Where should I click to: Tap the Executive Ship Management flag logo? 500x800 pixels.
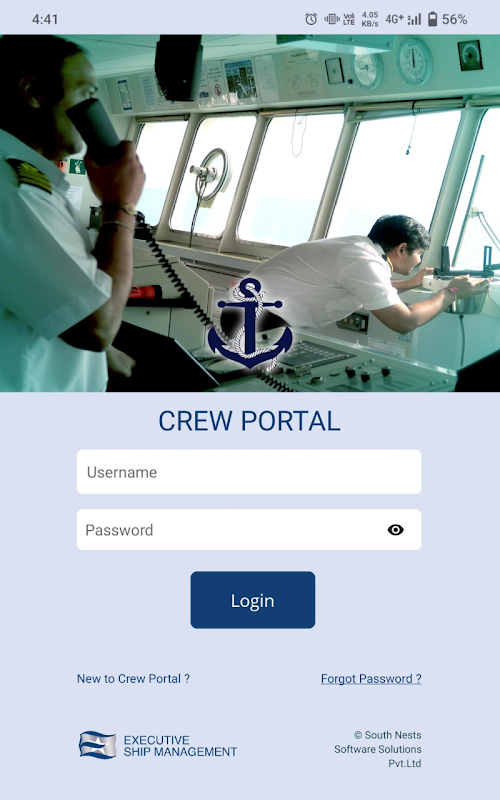click(x=97, y=745)
